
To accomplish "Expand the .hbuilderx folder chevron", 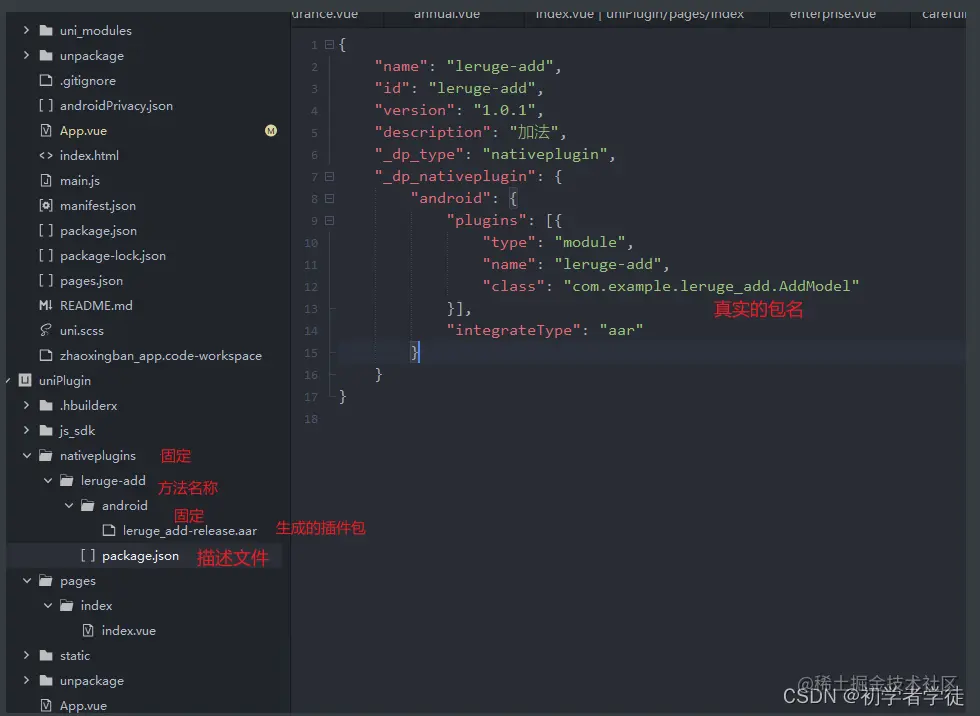I will [x=26, y=405].
